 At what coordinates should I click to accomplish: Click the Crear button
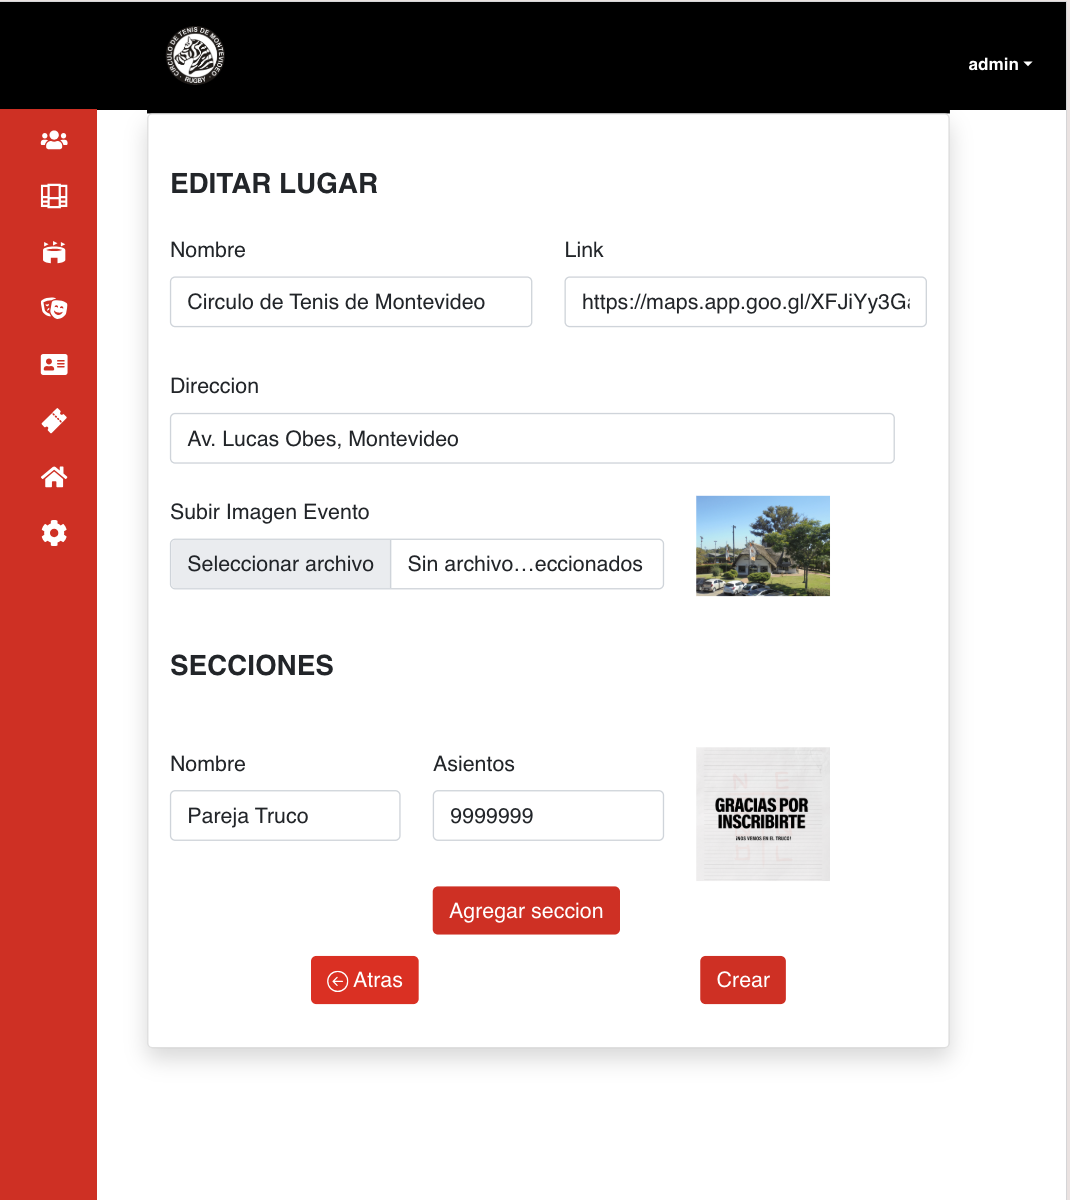click(743, 980)
